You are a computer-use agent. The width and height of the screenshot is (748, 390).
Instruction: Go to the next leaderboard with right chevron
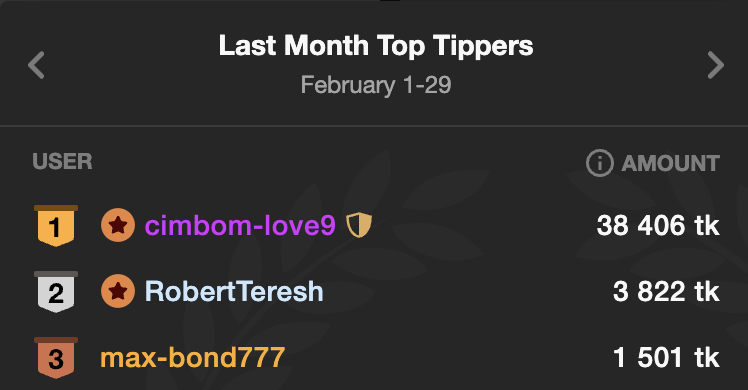click(716, 65)
